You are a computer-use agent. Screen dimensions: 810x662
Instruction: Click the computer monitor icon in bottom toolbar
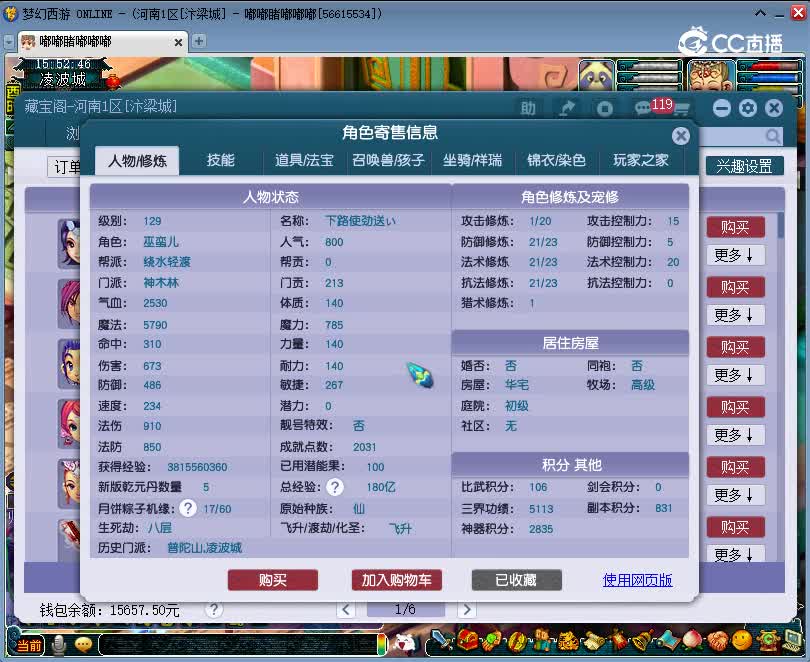[792, 641]
